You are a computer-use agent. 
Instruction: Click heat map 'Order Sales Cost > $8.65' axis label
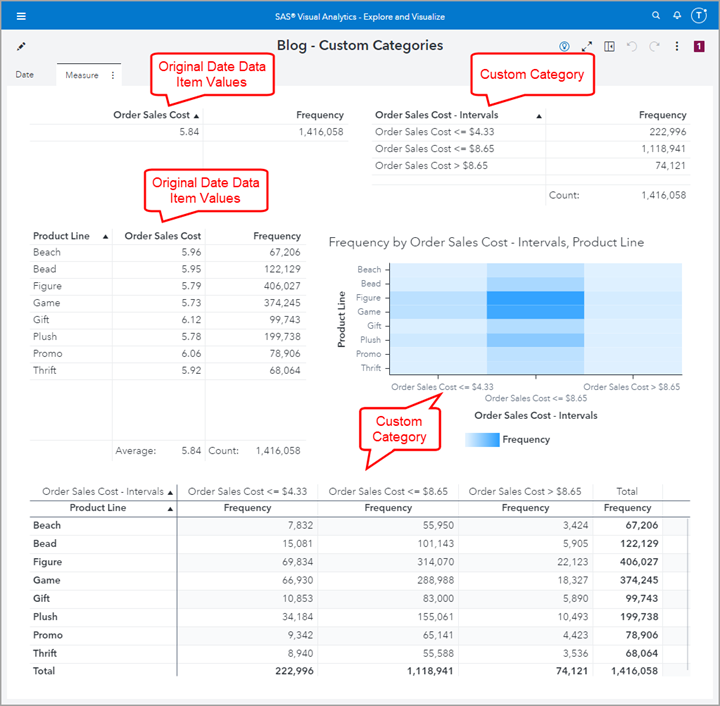pos(631,387)
